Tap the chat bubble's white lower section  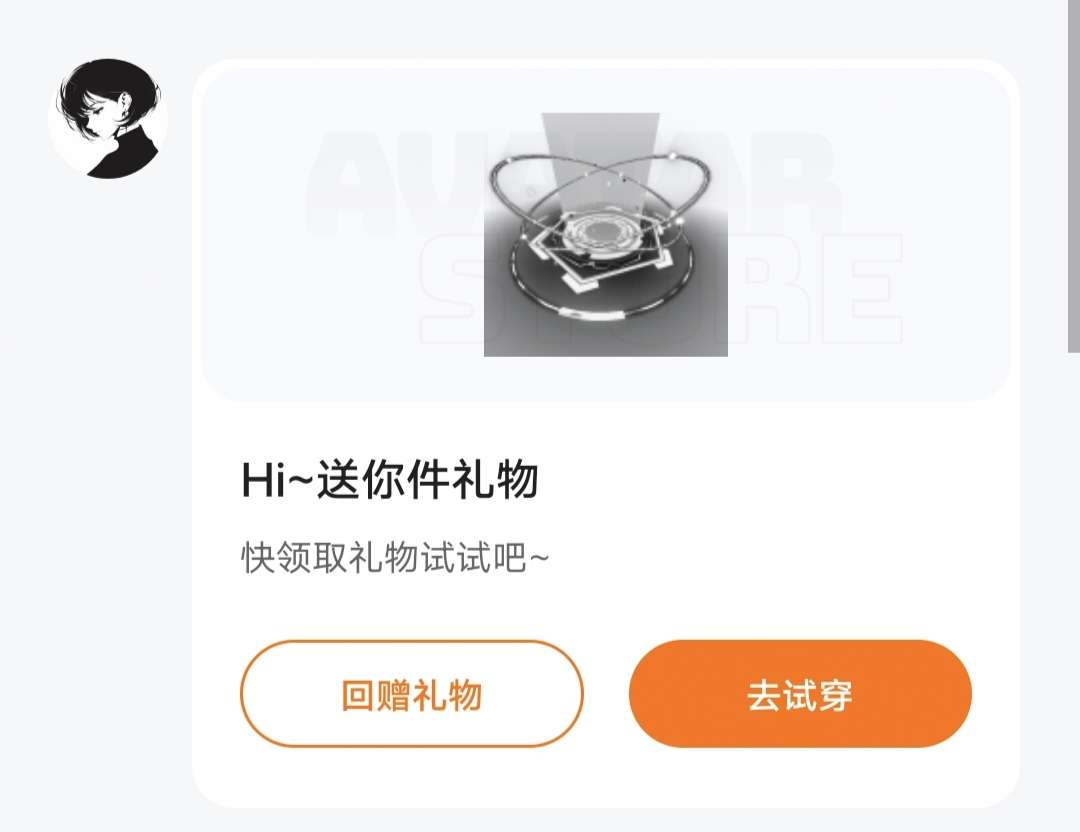606,605
